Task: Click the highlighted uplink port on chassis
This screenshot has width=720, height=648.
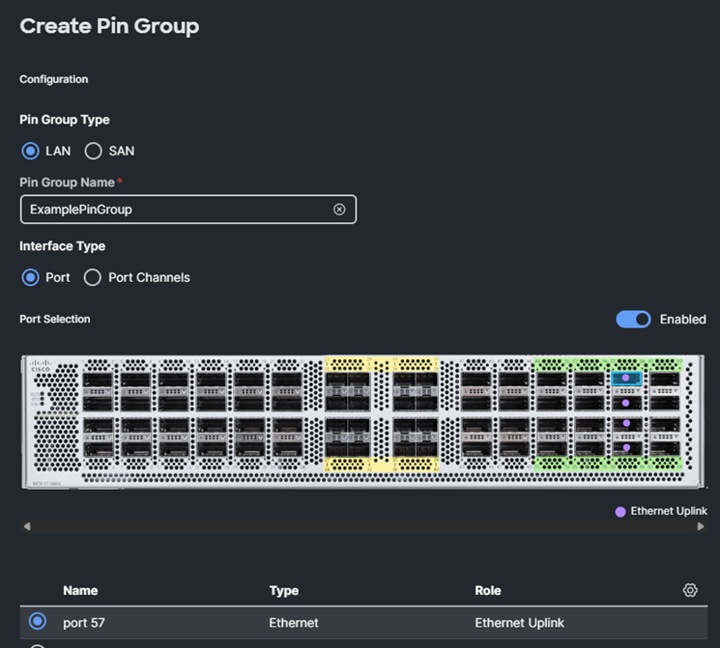Action: (x=626, y=379)
